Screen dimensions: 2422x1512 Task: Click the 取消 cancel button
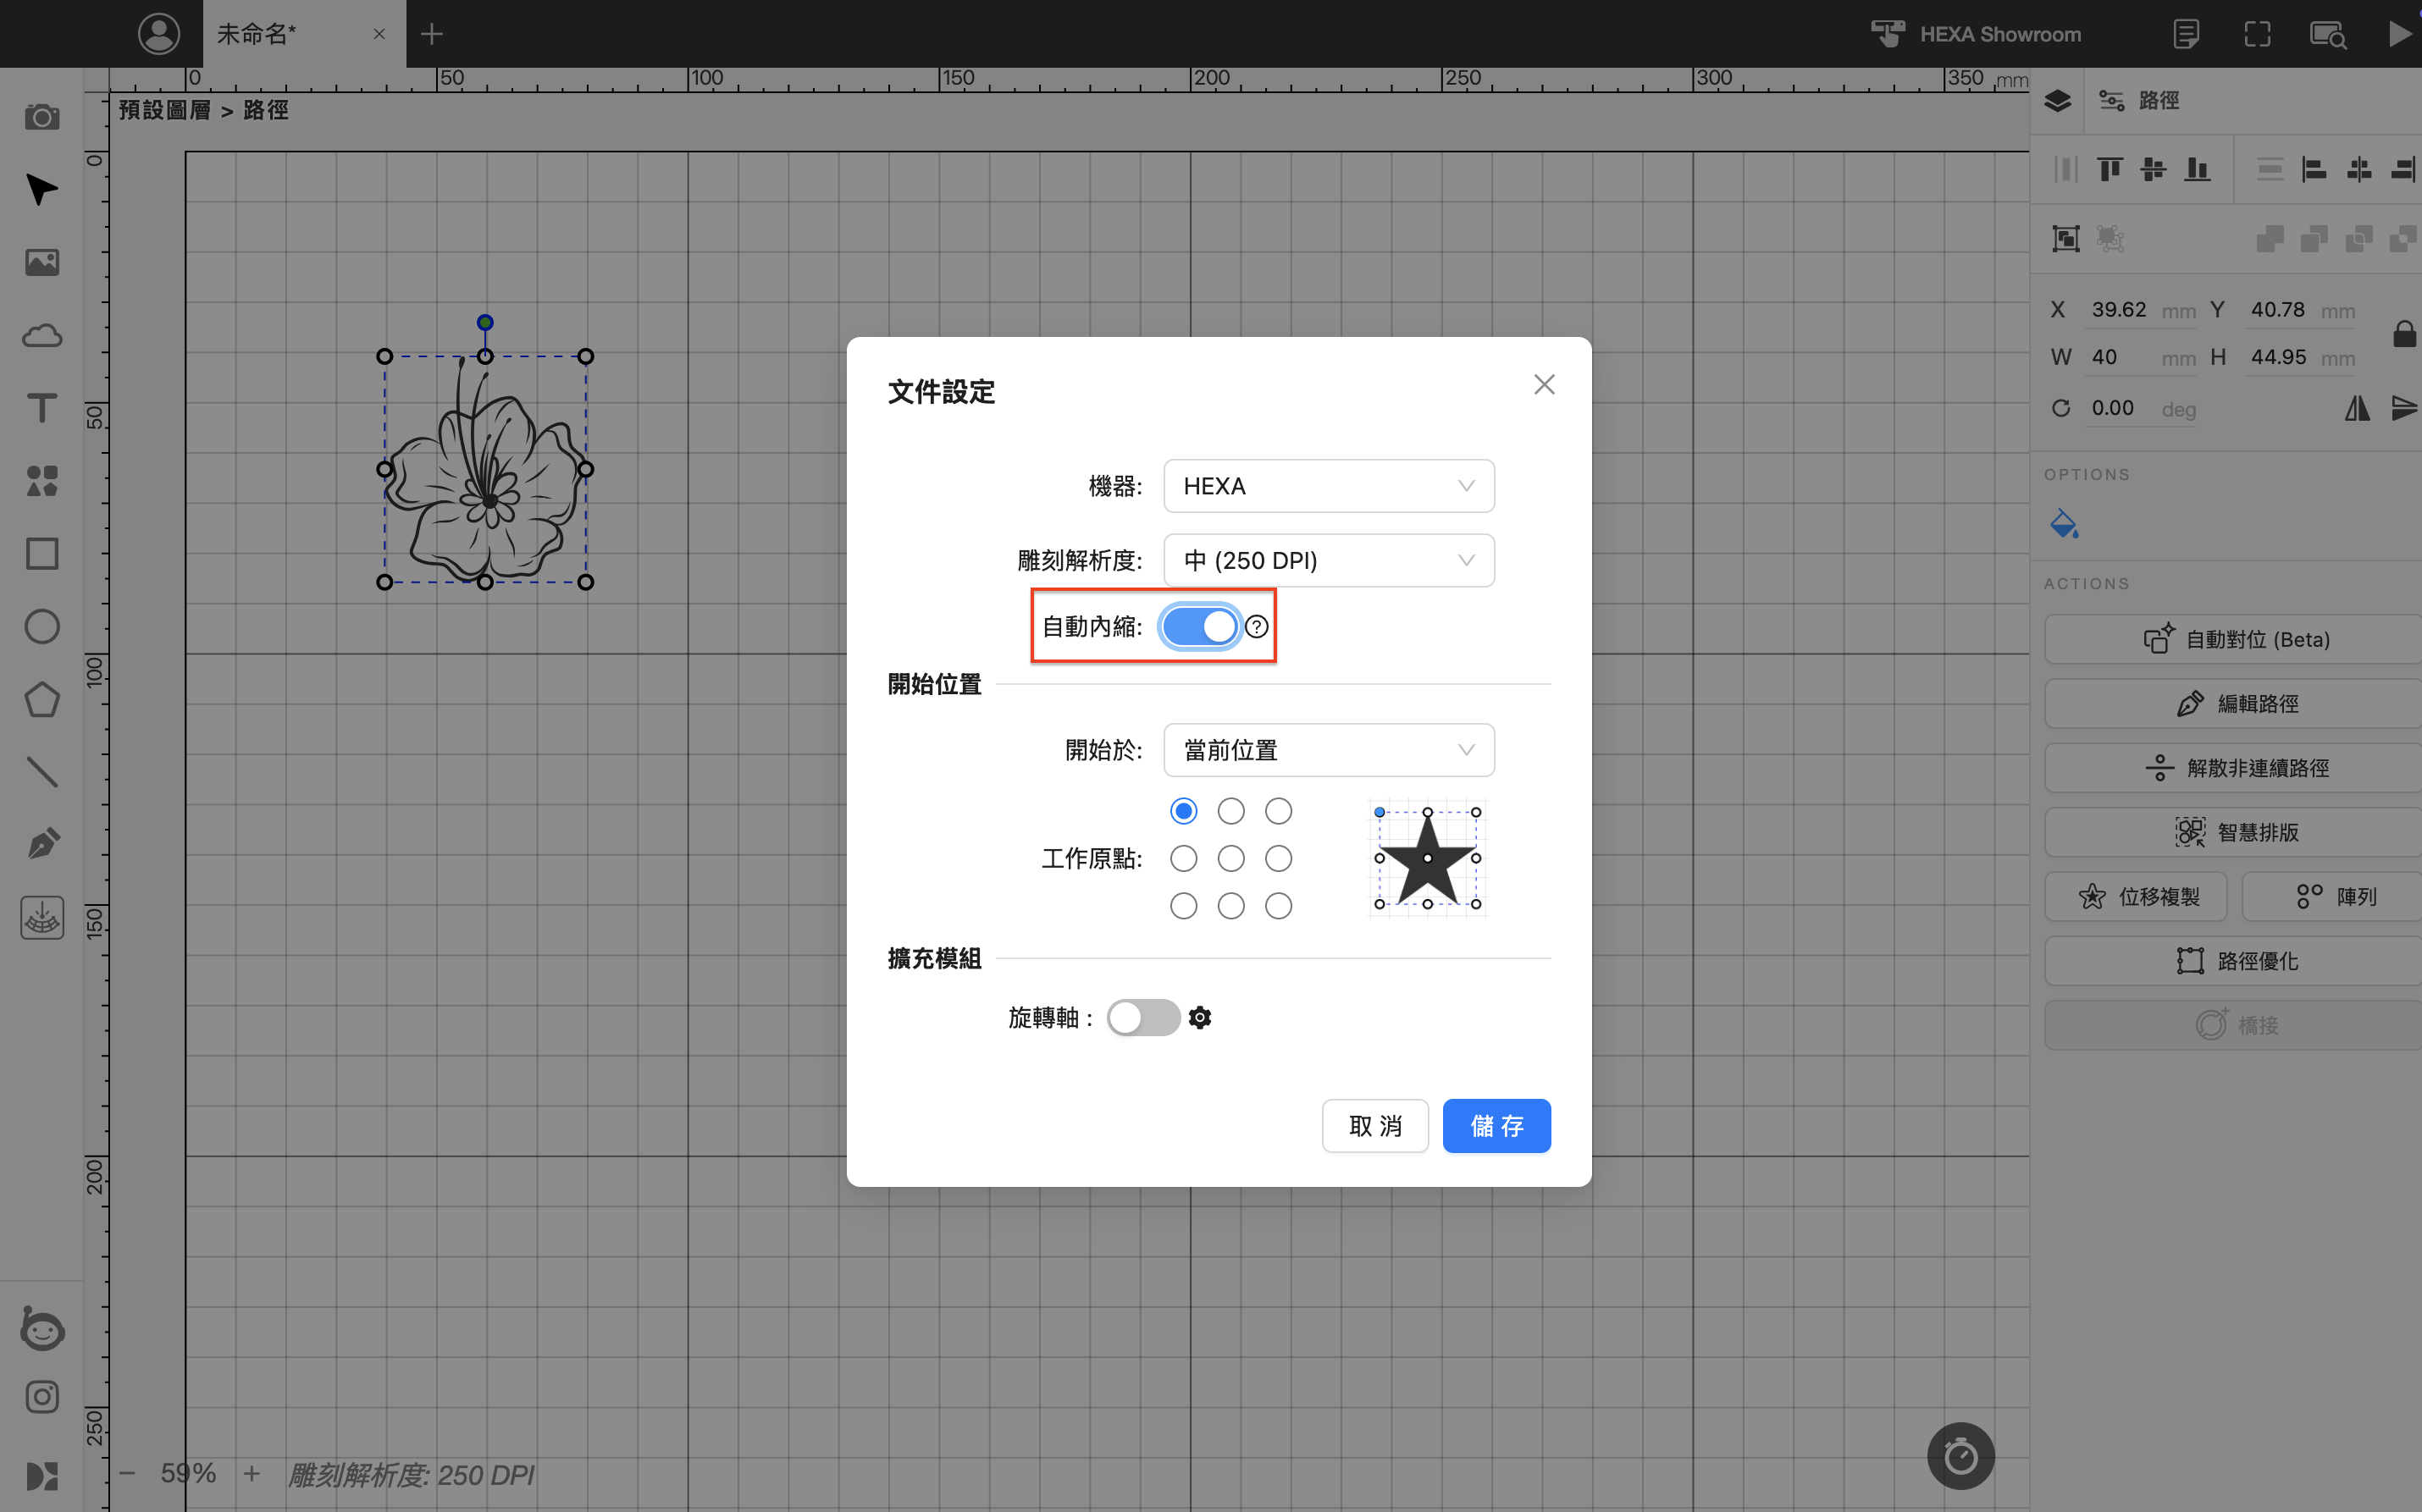1374,1126
